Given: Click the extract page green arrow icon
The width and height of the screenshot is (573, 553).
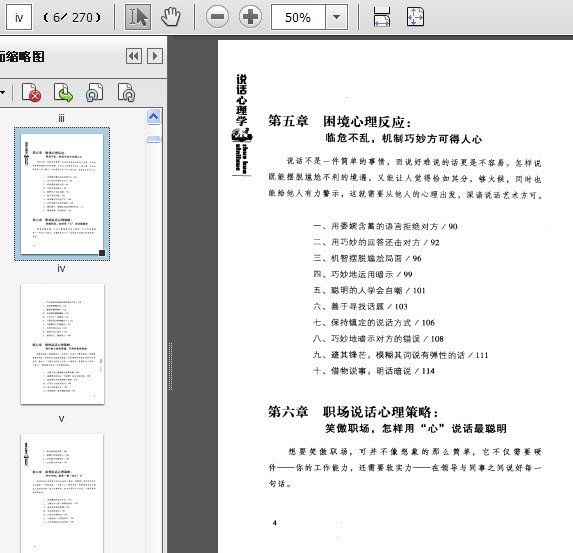Looking at the screenshot, I should coord(63,92).
